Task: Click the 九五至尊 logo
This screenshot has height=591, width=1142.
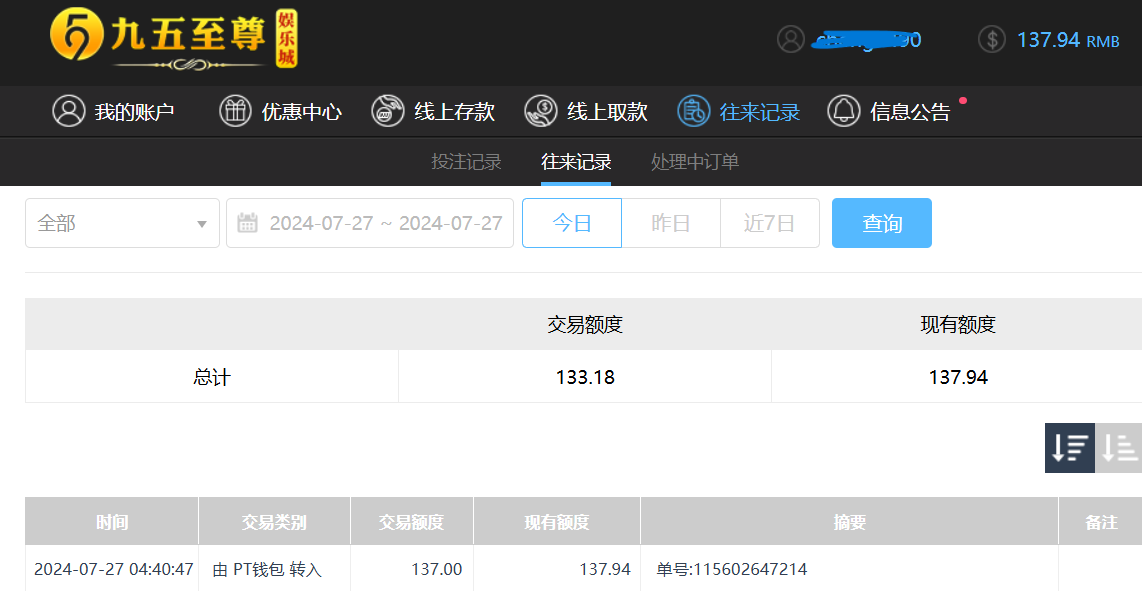Action: coord(173,41)
